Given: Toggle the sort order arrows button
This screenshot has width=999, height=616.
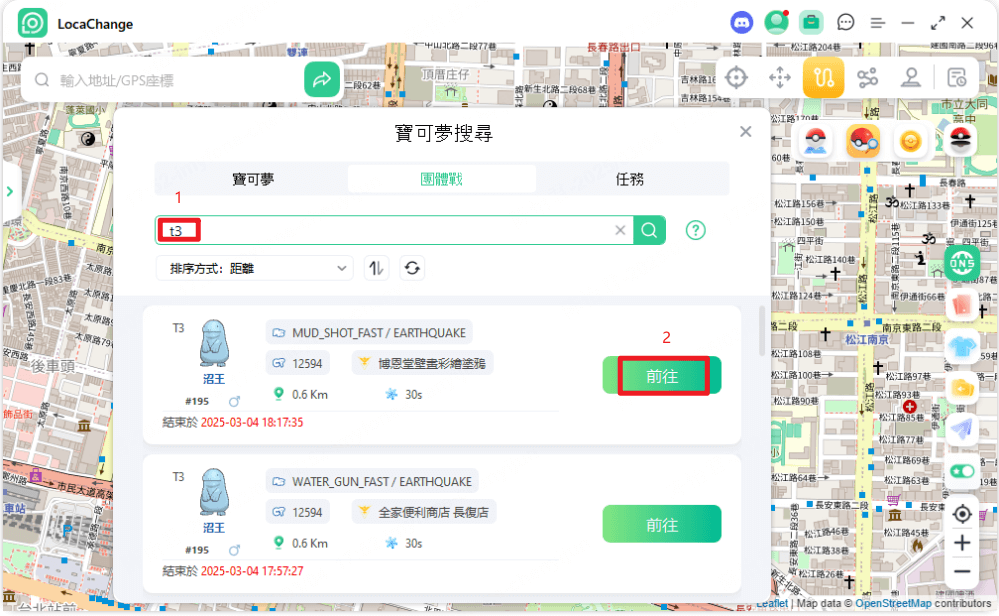Looking at the screenshot, I should 376,269.
